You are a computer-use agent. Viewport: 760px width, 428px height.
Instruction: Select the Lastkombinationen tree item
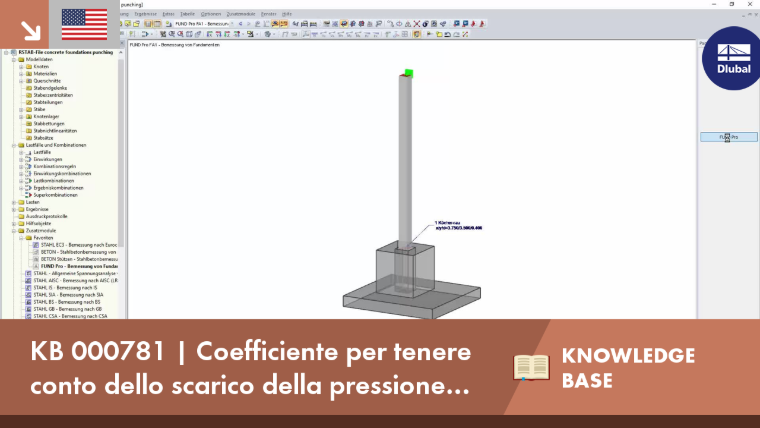pyautogui.click(x=53, y=181)
